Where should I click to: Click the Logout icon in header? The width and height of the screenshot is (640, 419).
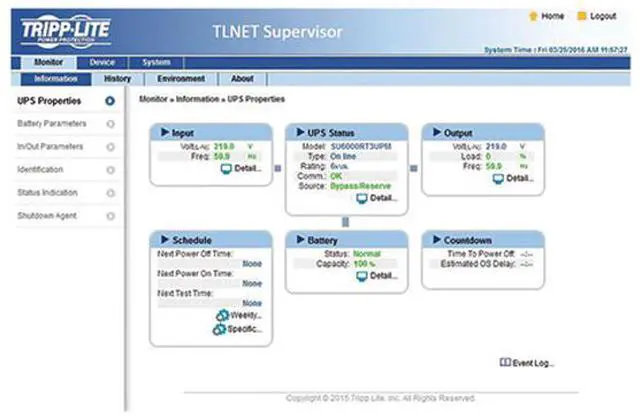pyautogui.click(x=583, y=17)
